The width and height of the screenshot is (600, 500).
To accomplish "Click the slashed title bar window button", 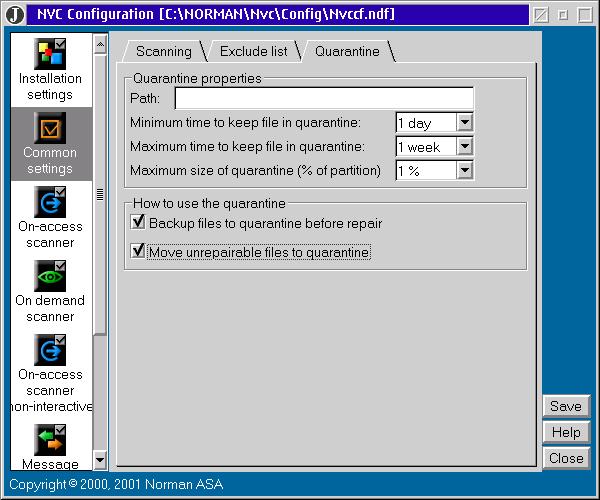I will tap(541, 15).
